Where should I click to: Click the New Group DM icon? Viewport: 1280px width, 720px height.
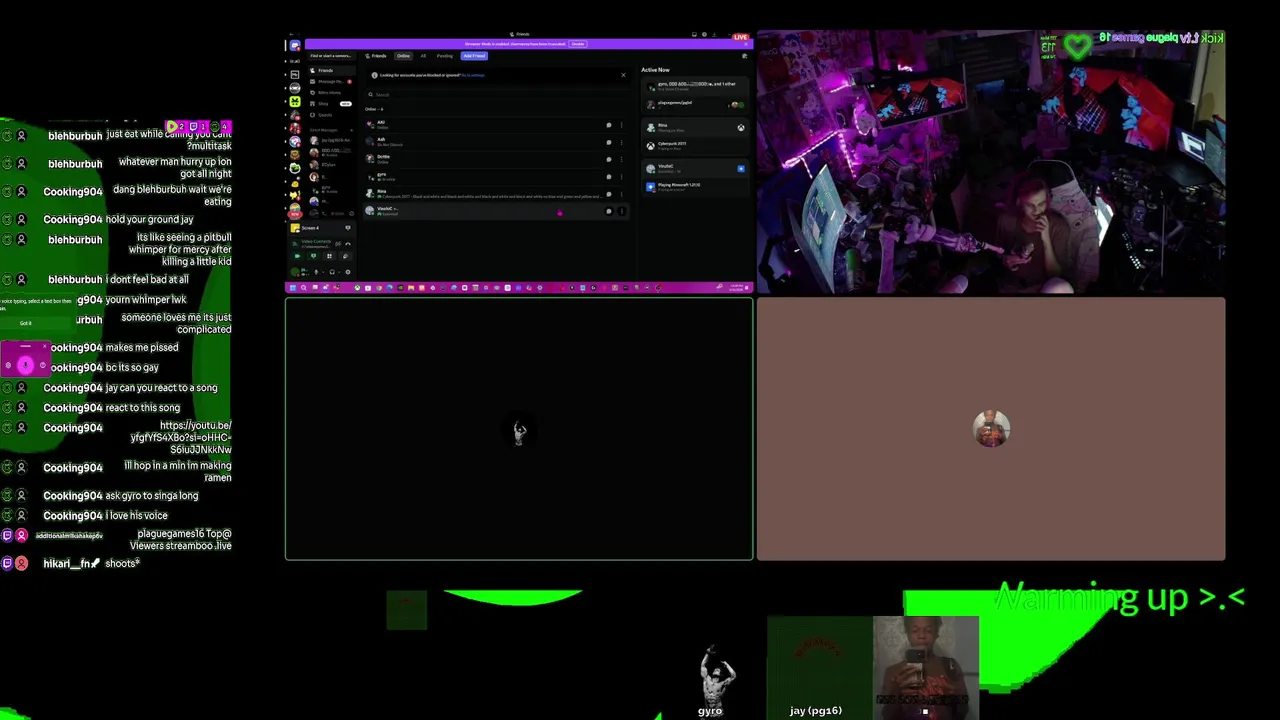[744, 56]
